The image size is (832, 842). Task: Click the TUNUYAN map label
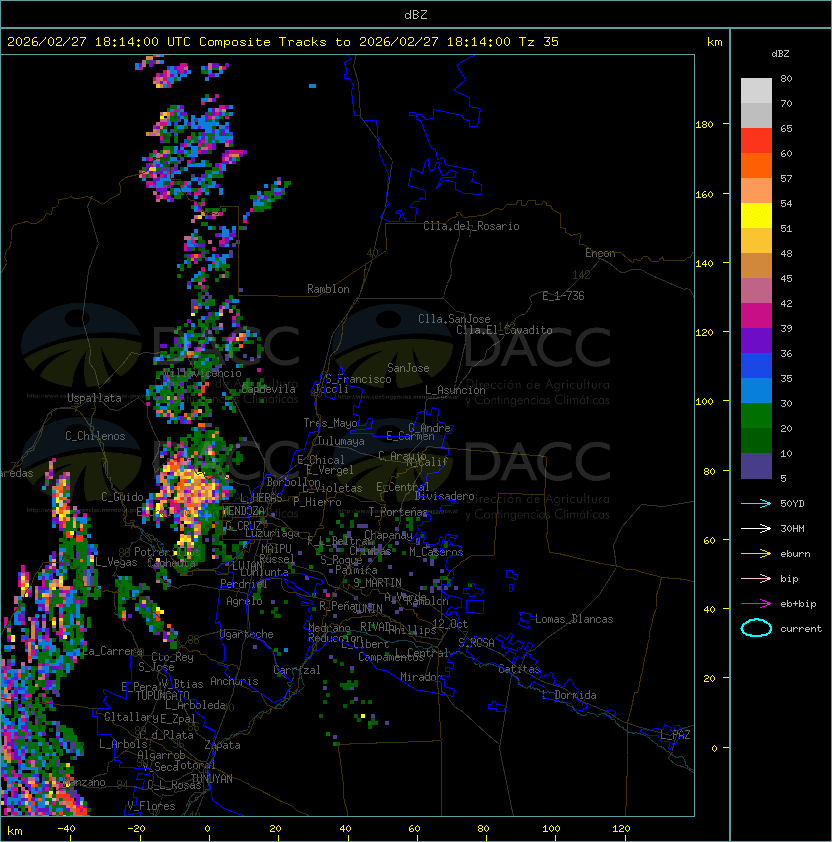(212, 779)
